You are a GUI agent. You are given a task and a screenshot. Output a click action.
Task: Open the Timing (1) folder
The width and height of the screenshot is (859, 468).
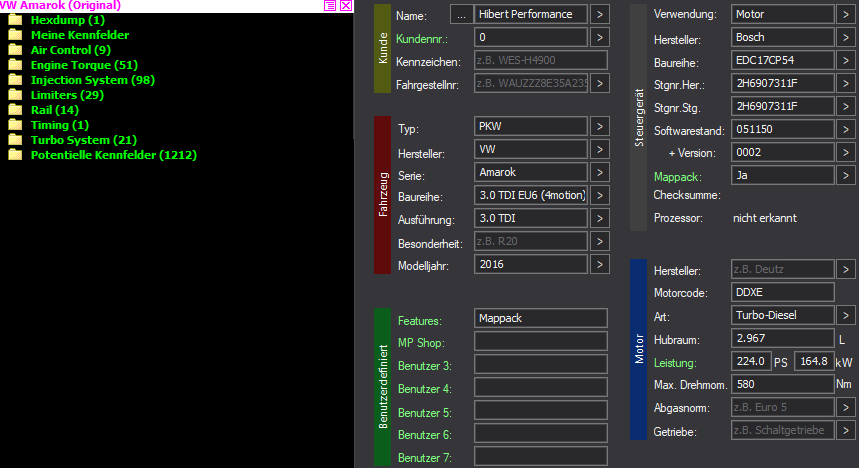click(x=59, y=125)
